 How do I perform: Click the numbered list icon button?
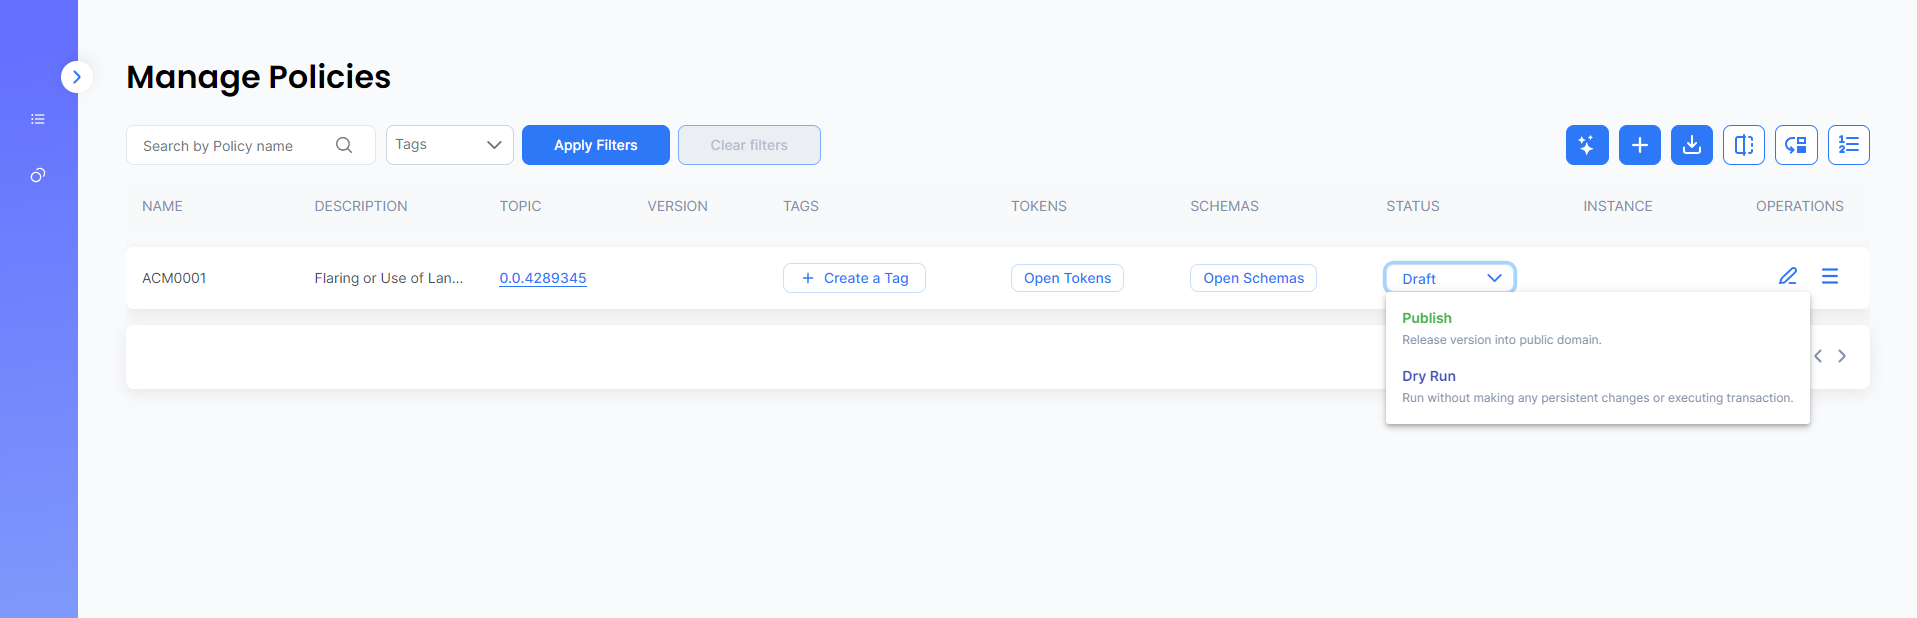coord(1848,145)
